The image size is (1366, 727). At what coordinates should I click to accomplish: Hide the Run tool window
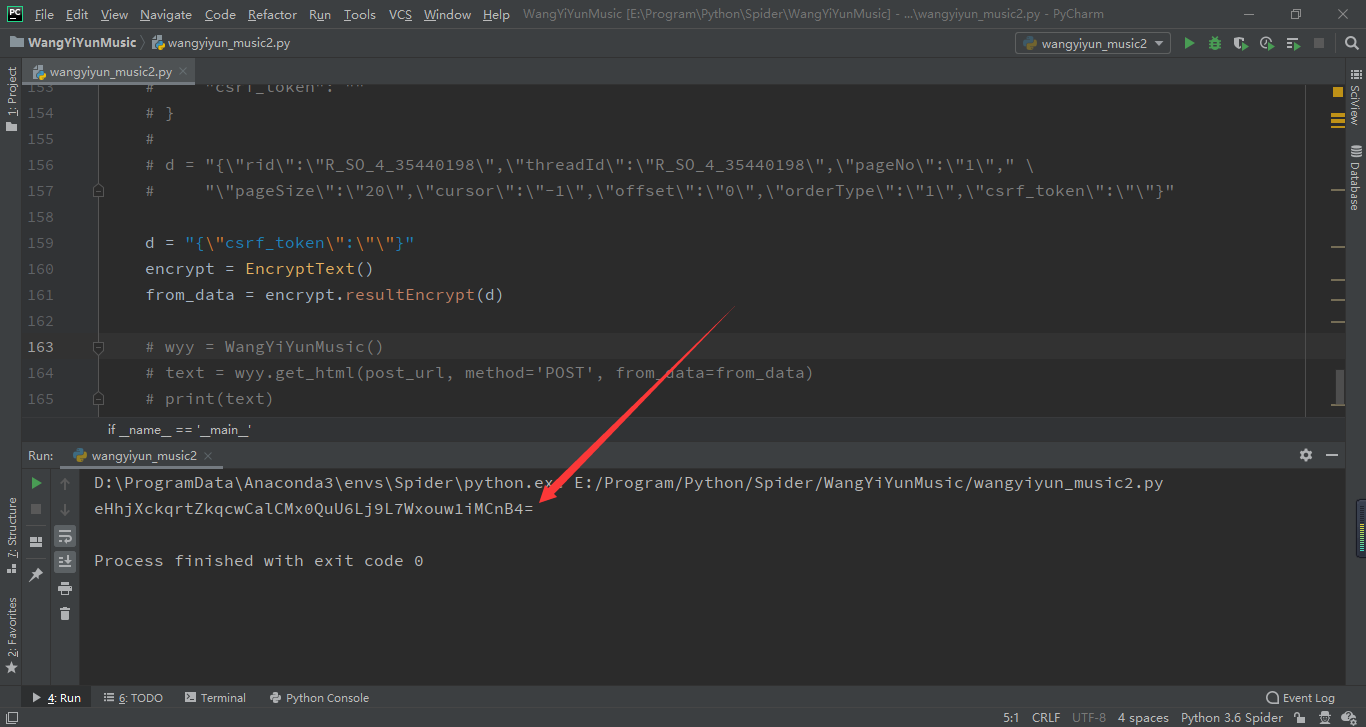1331,455
